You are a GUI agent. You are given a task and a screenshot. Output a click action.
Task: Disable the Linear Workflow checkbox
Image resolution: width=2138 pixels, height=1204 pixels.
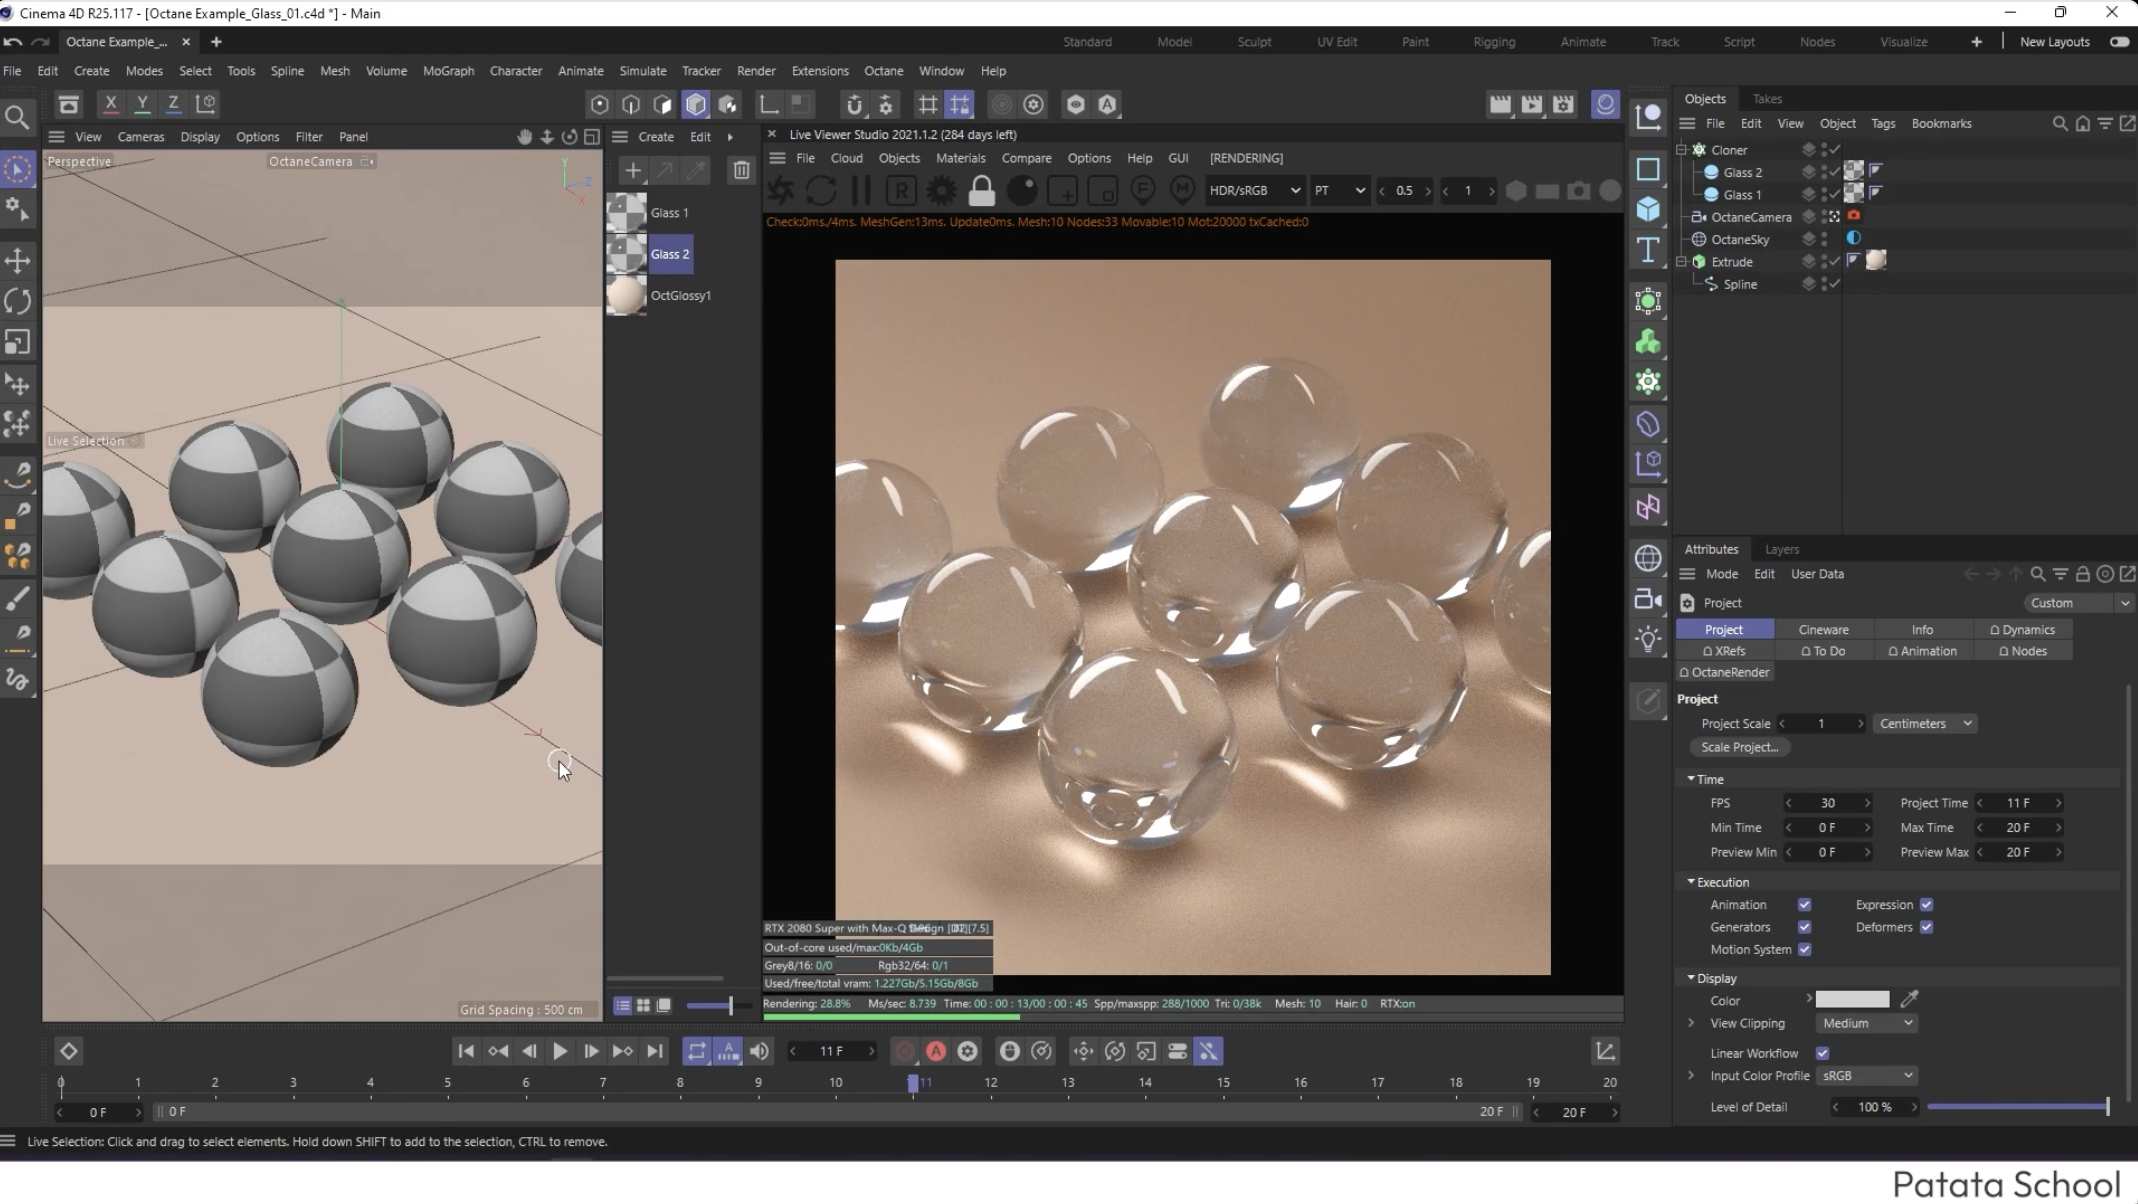[1822, 1053]
